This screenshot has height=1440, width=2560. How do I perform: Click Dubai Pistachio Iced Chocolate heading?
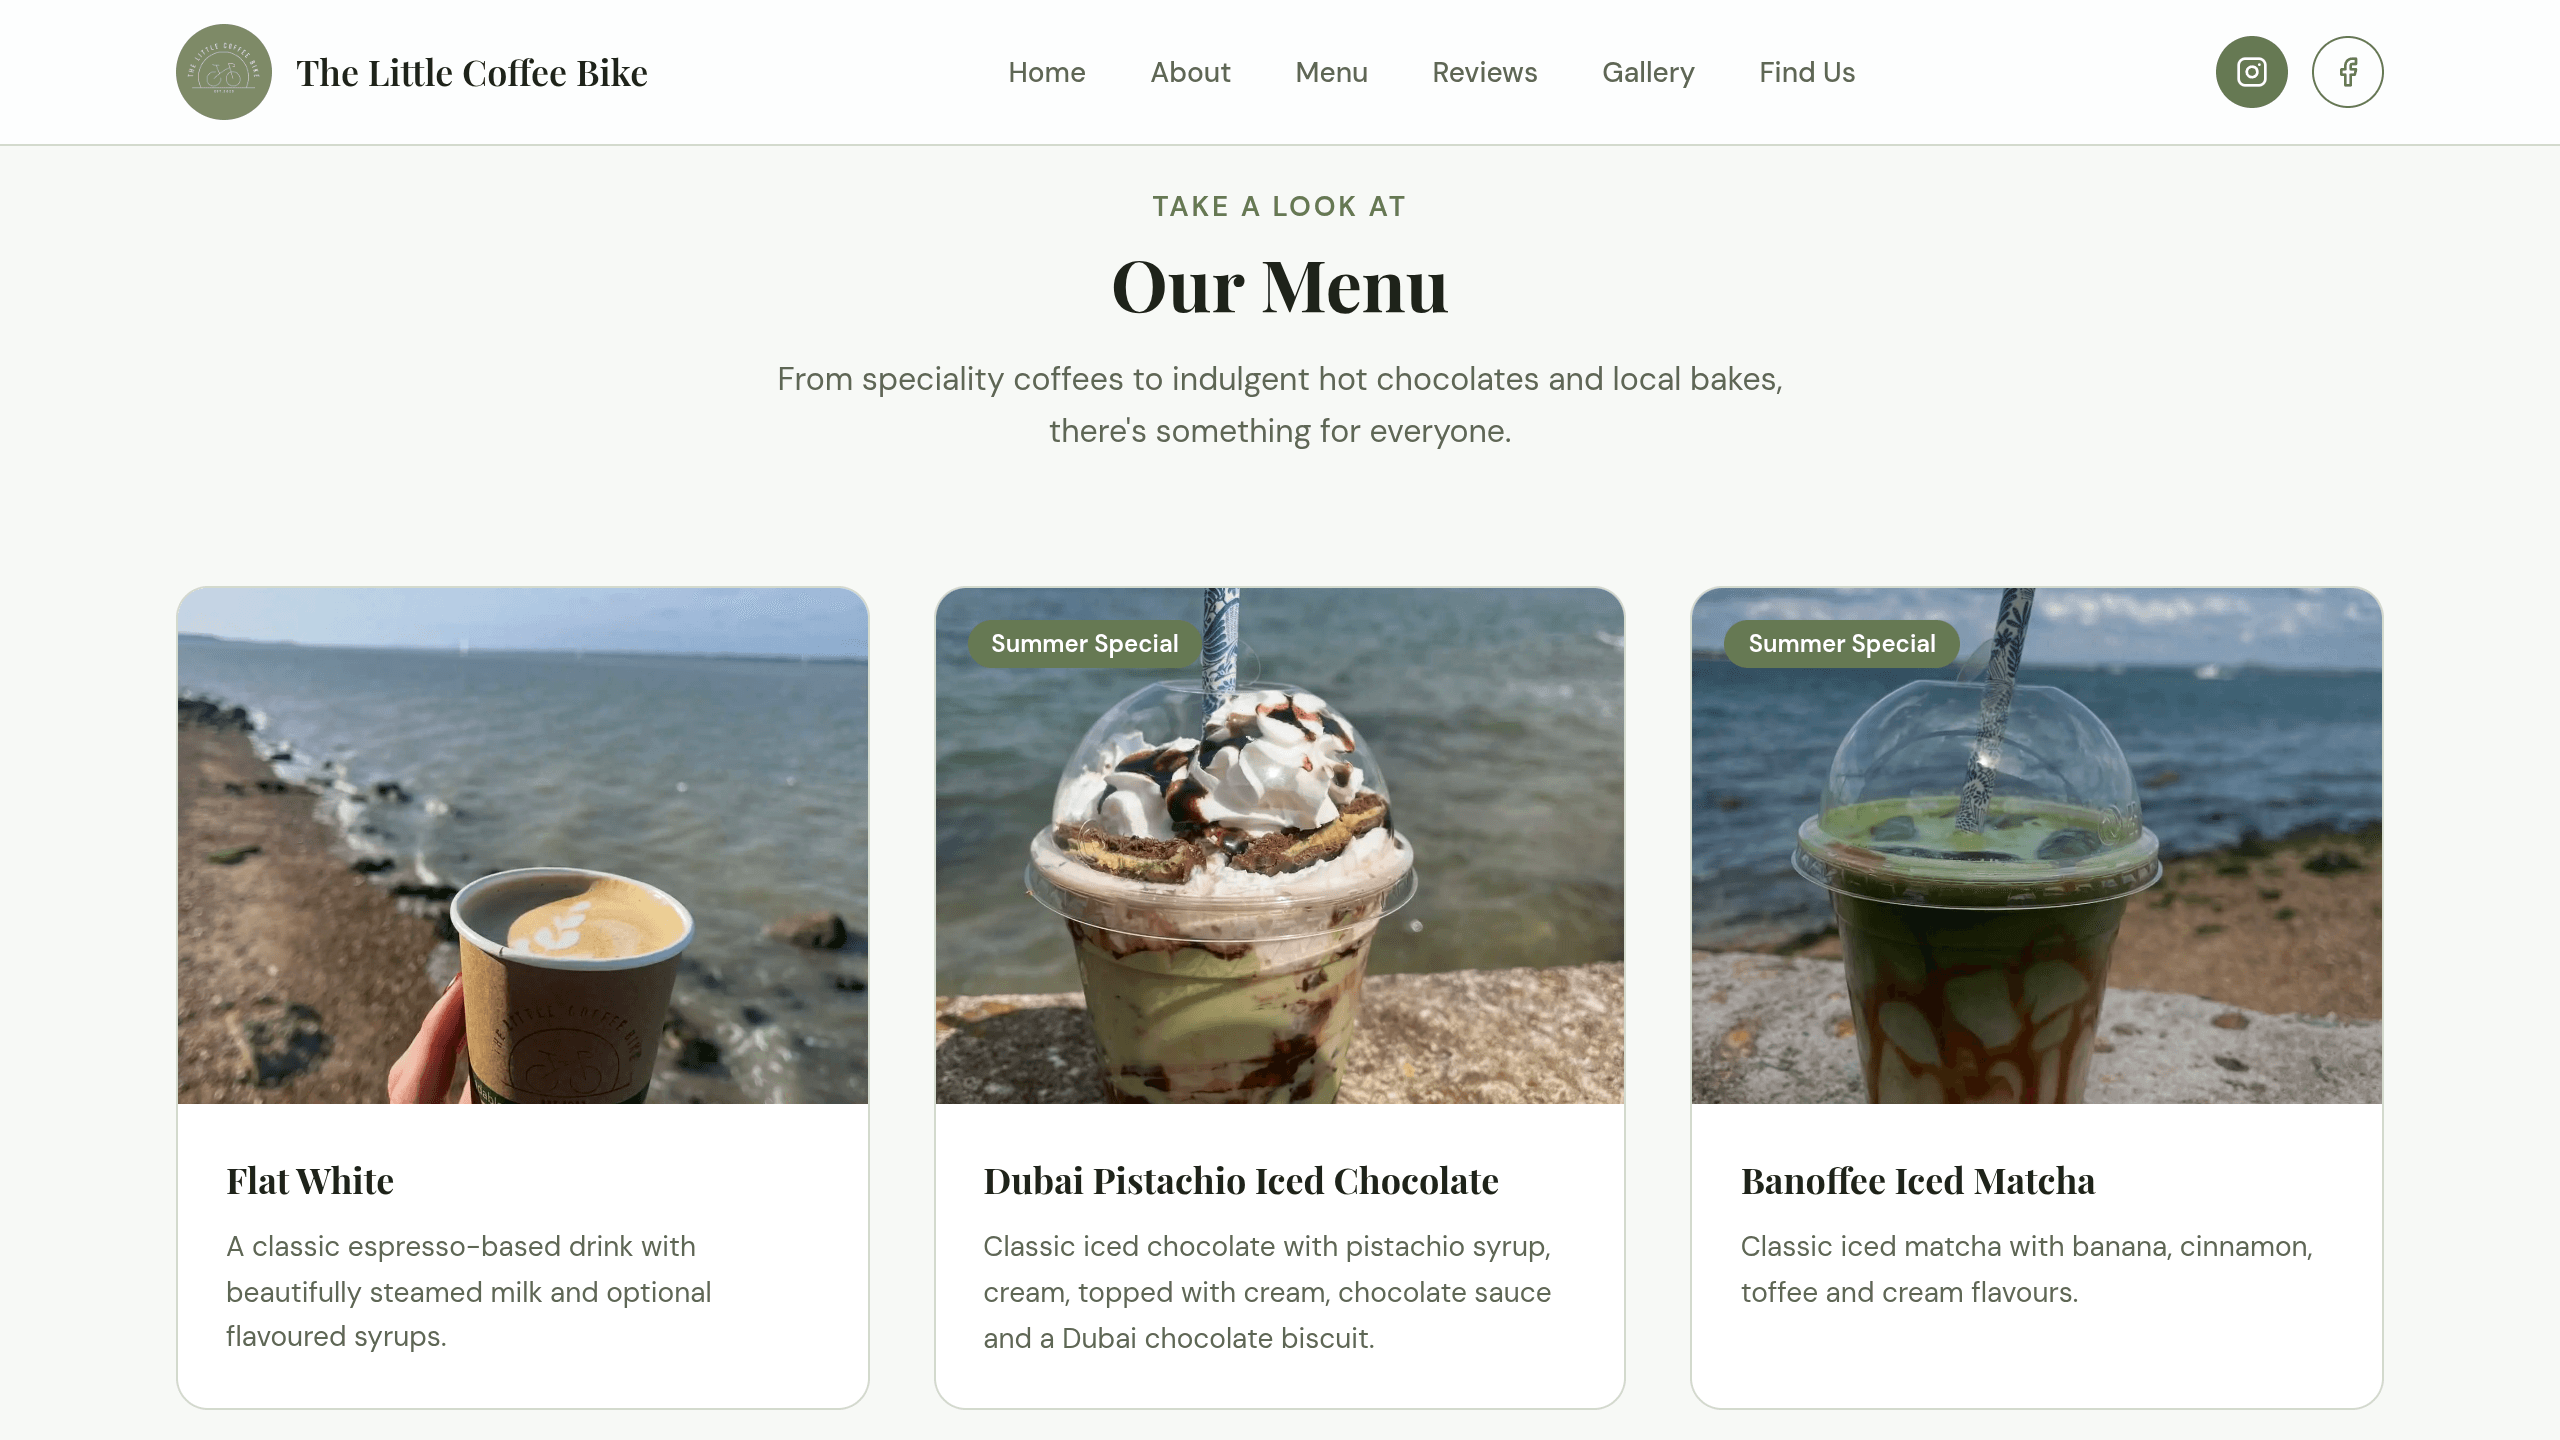(x=1241, y=1181)
